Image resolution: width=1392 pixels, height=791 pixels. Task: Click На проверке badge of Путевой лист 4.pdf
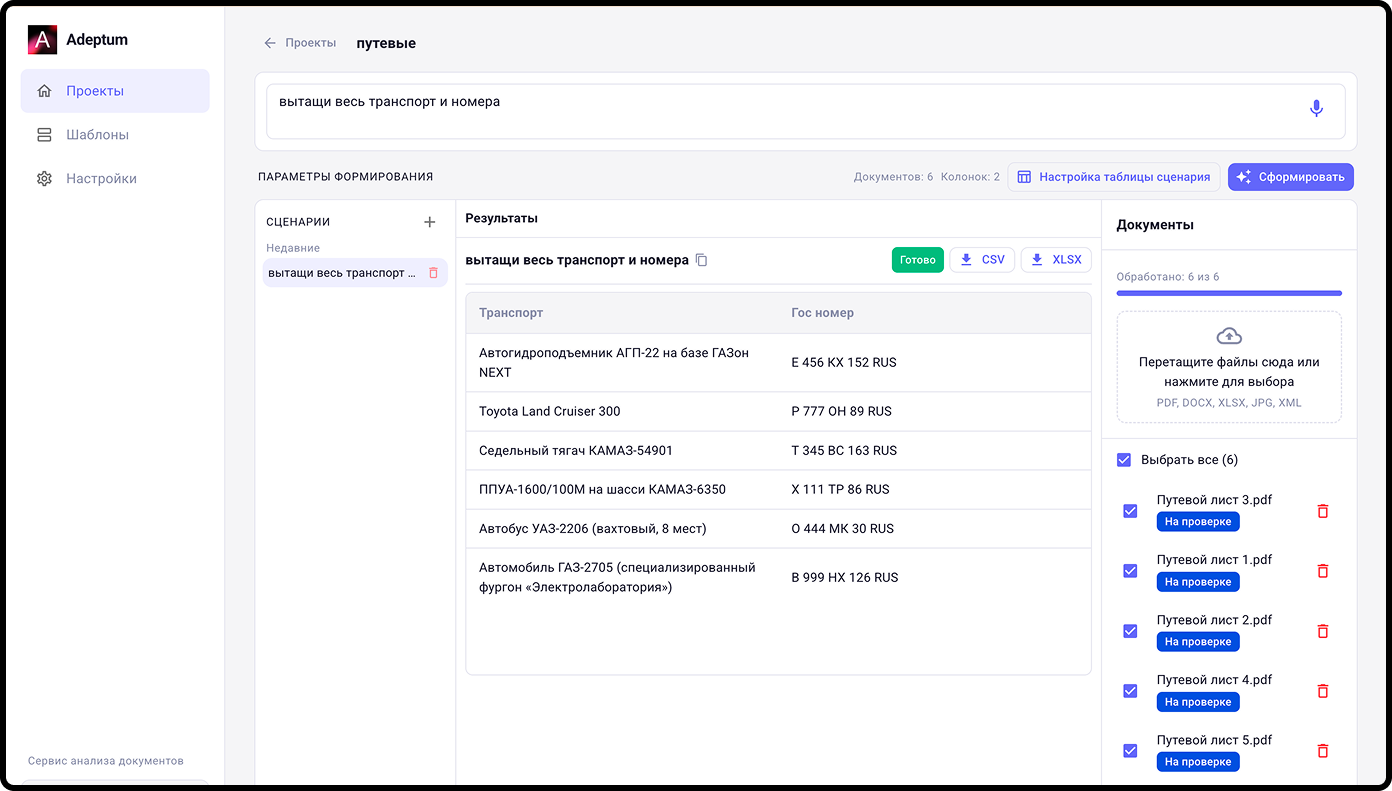[1198, 702]
